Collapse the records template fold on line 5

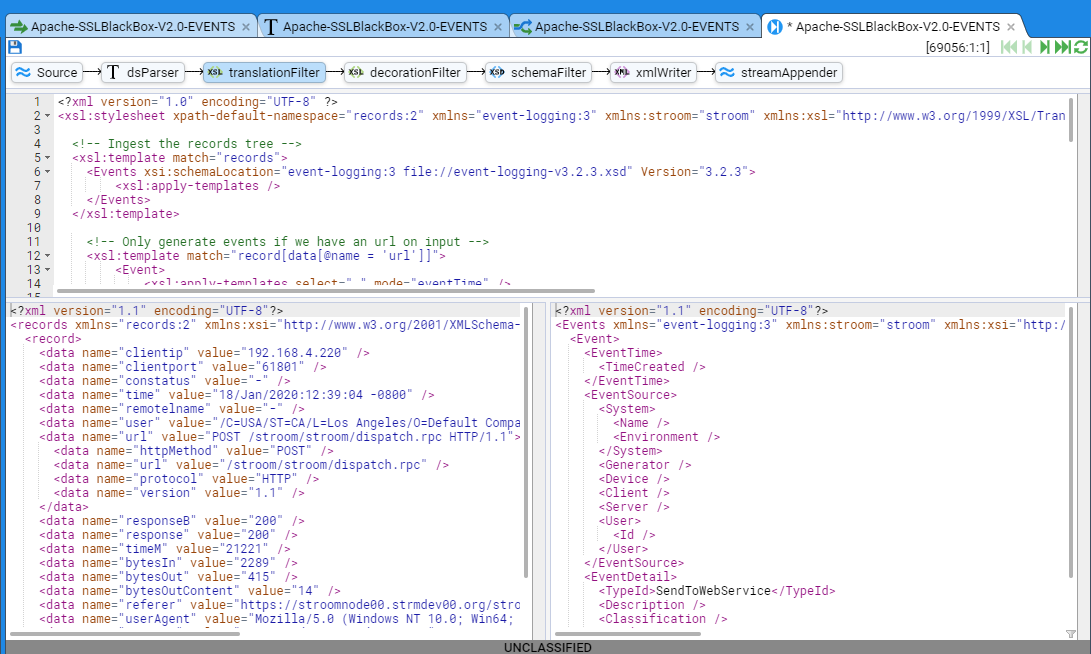point(48,158)
